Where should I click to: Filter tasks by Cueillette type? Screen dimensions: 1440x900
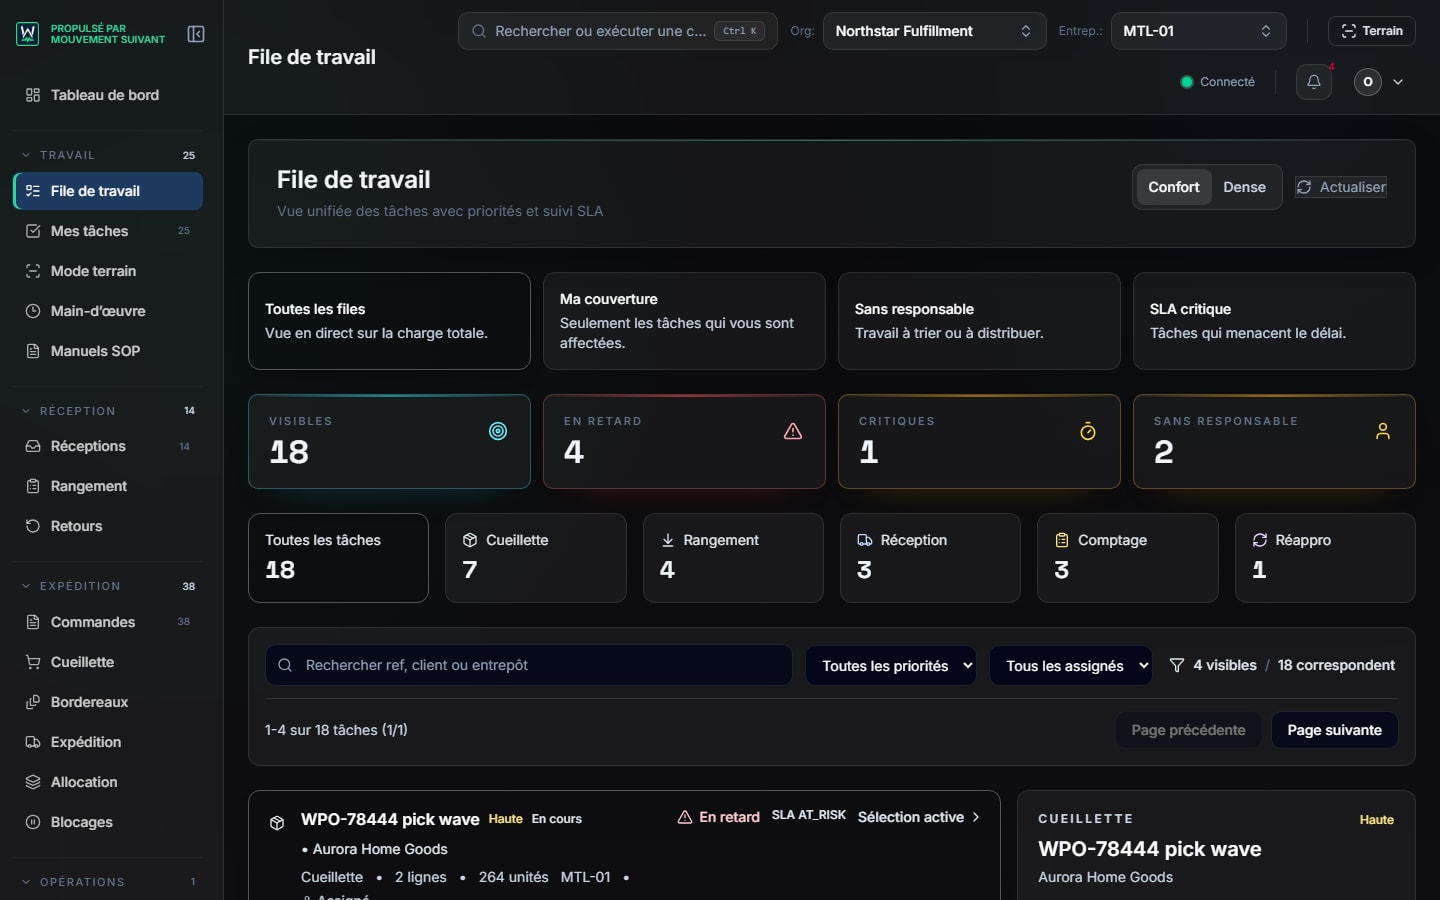[x=536, y=558]
